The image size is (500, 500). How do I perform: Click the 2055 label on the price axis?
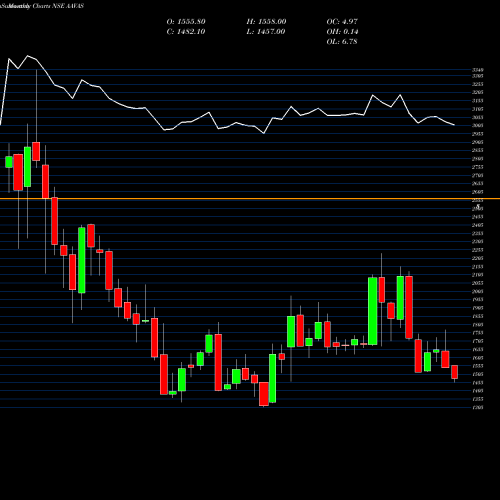pos(478,283)
